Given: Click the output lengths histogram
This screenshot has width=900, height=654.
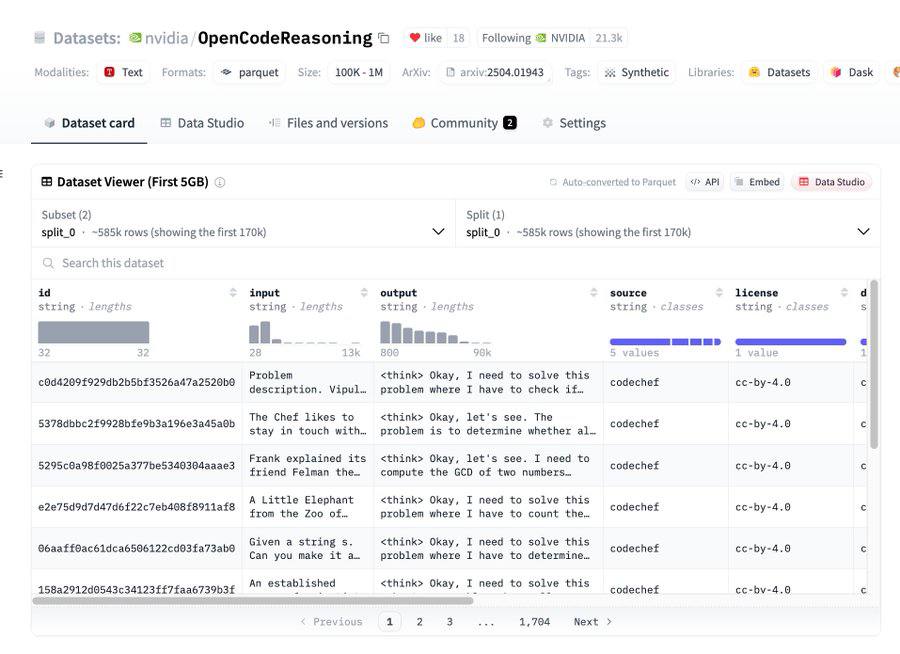Looking at the screenshot, I should pyautogui.click(x=436, y=332).
